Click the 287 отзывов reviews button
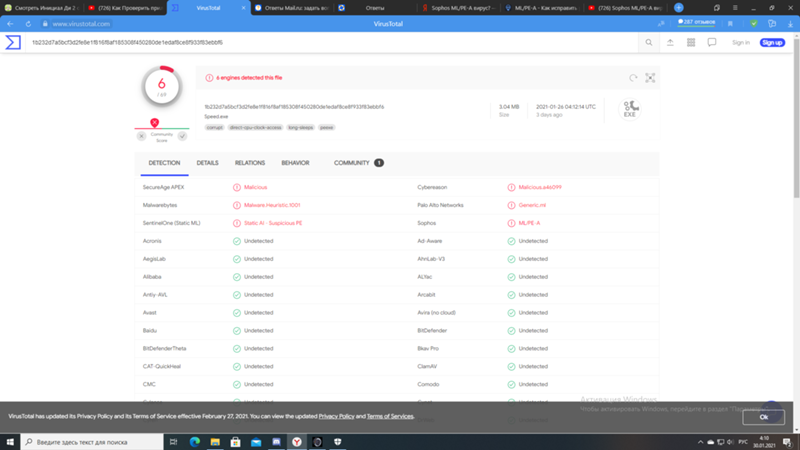The image size is (800, 450). 696,22
